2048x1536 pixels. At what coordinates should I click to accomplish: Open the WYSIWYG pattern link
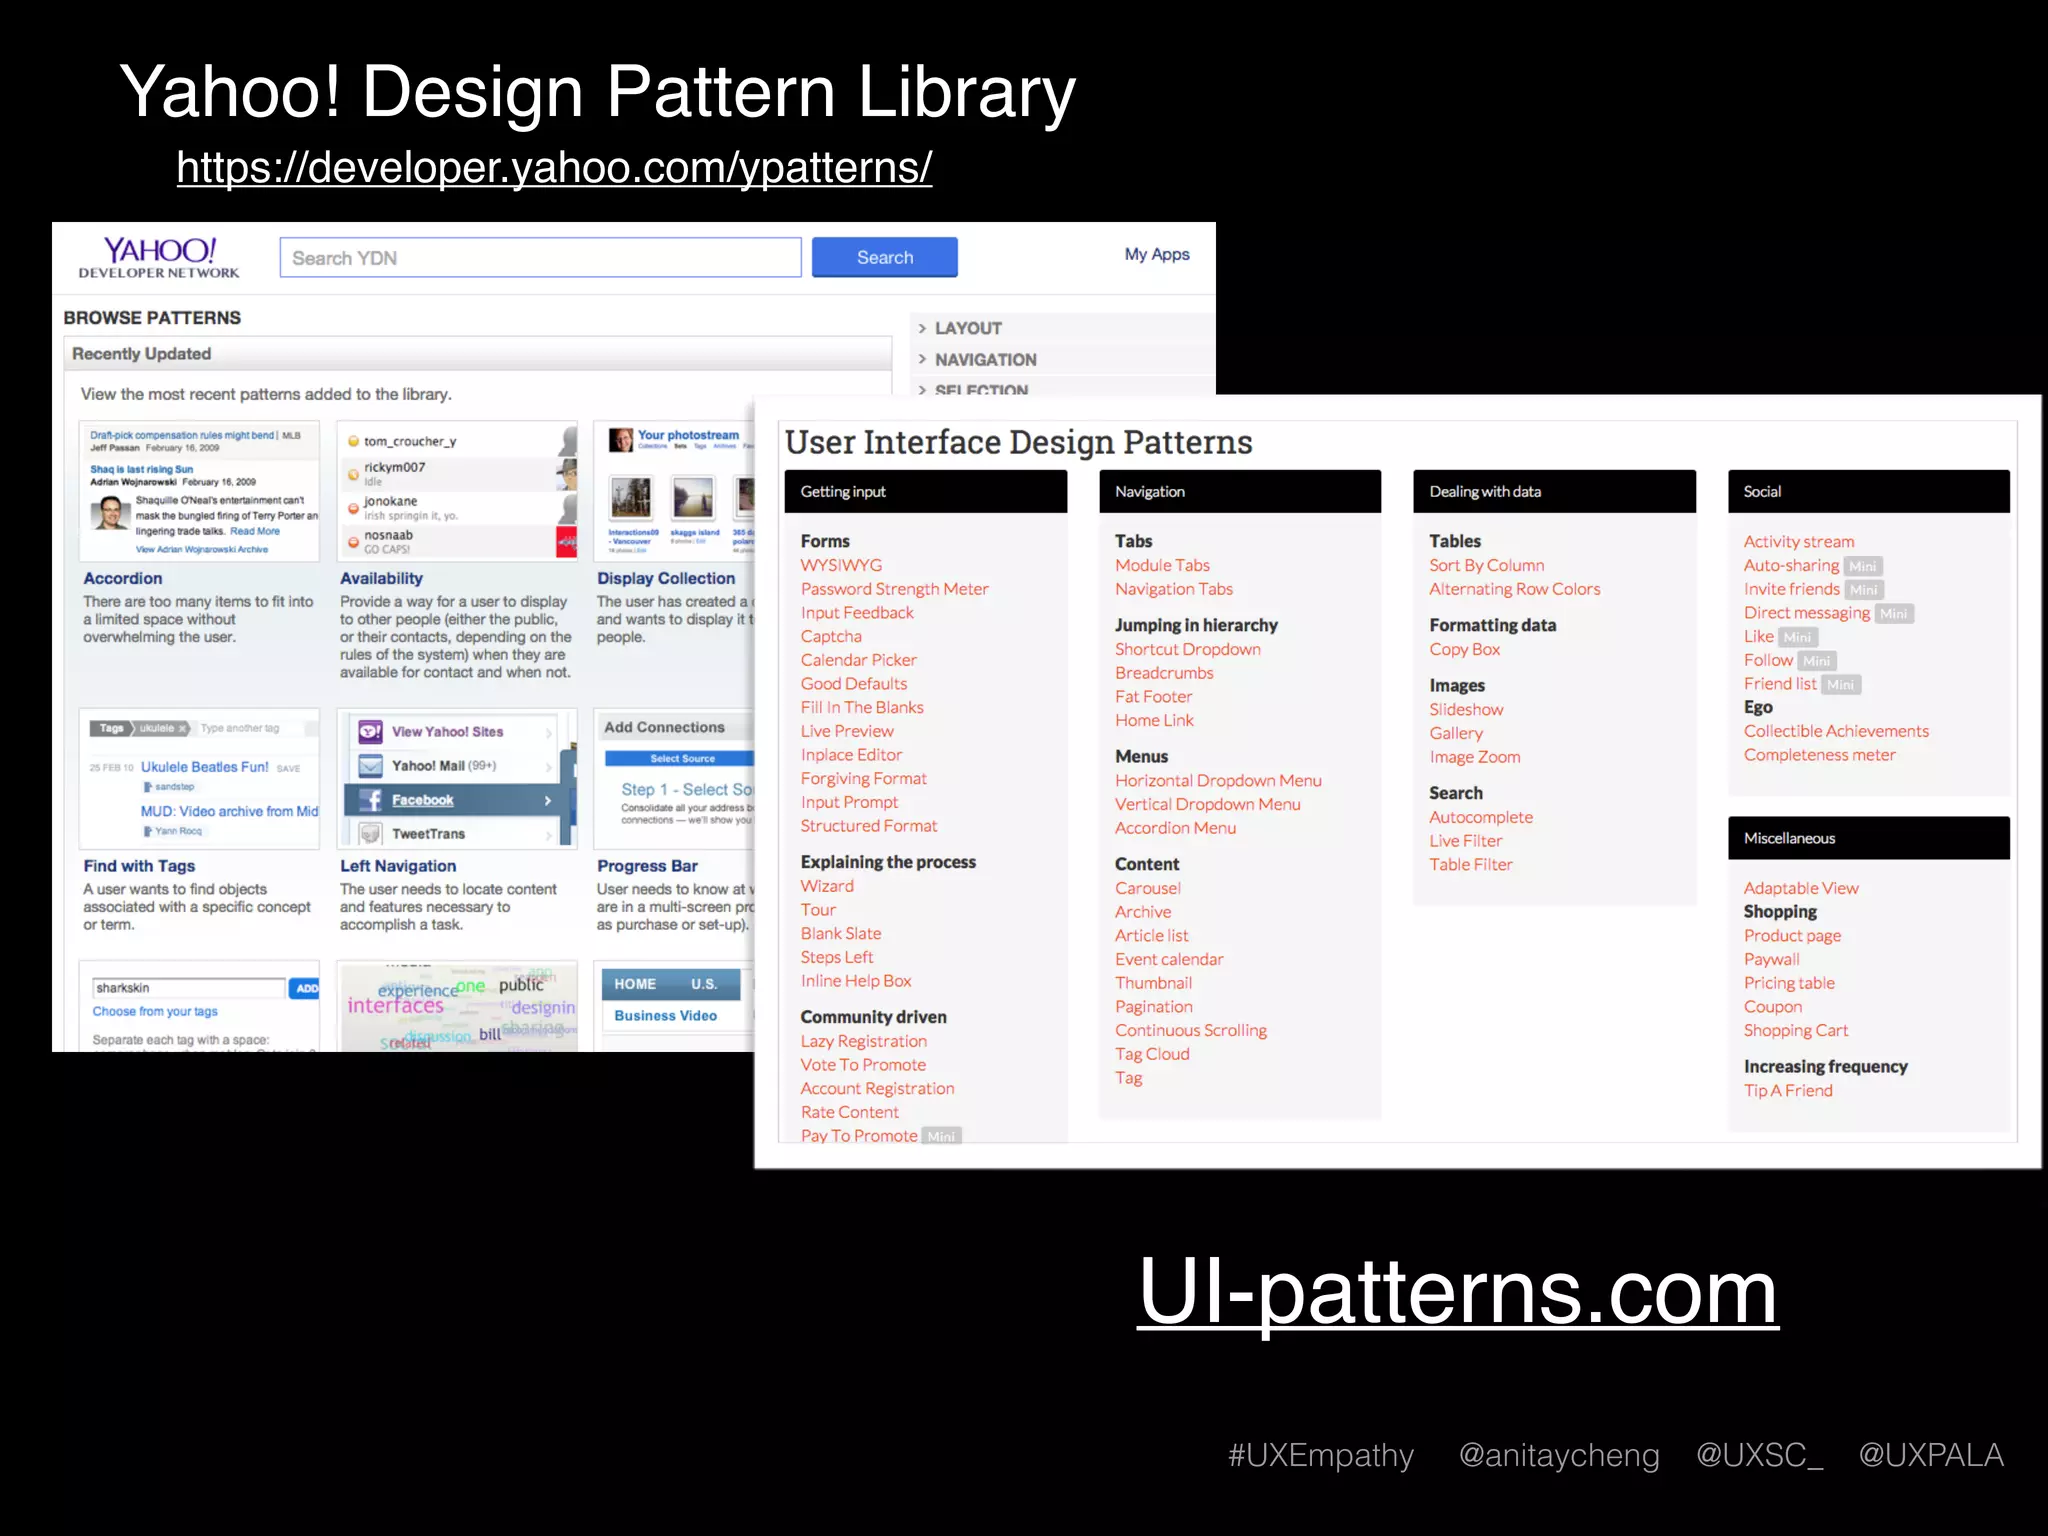pos(841,565)
